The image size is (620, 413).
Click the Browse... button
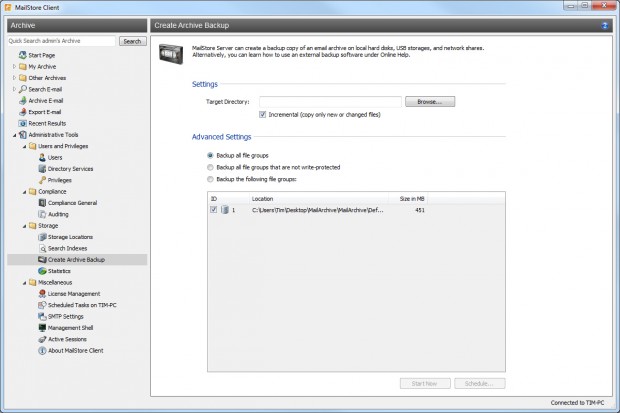point(430,102)
